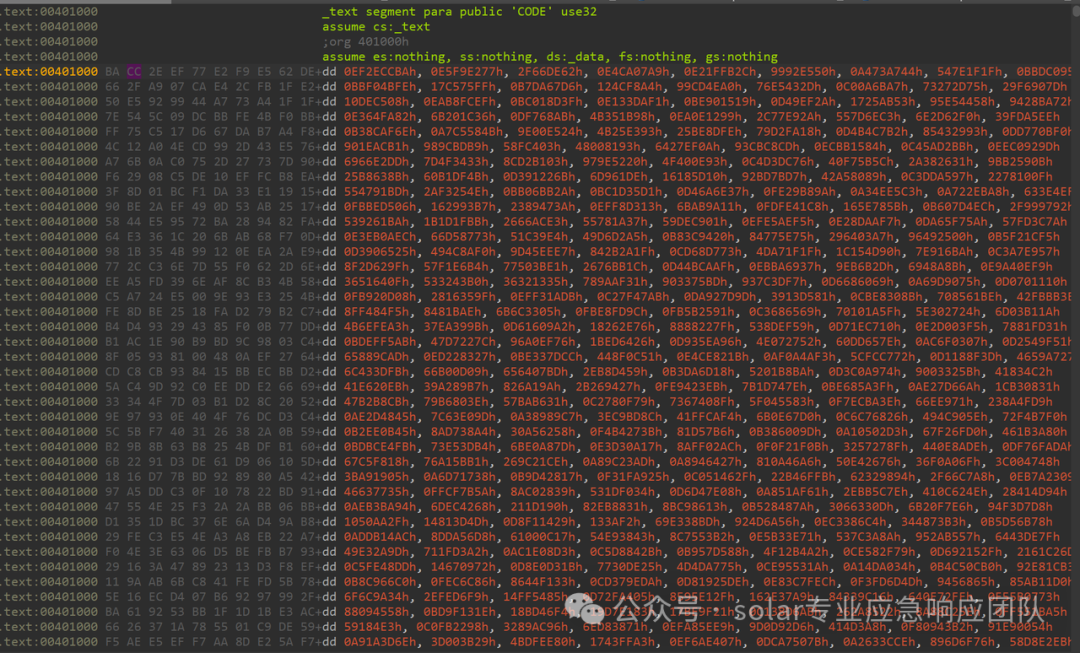Select the value 6966E2DDh
1080x653 pixels.
point(377,162)
